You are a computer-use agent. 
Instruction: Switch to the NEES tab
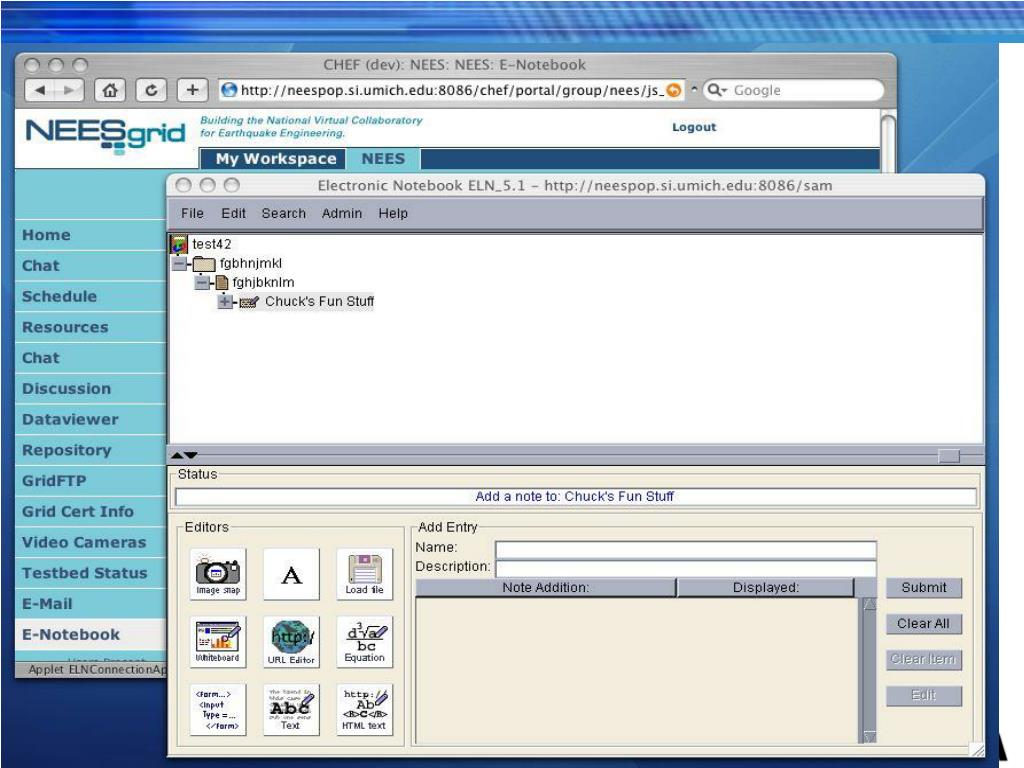point(383,159)
